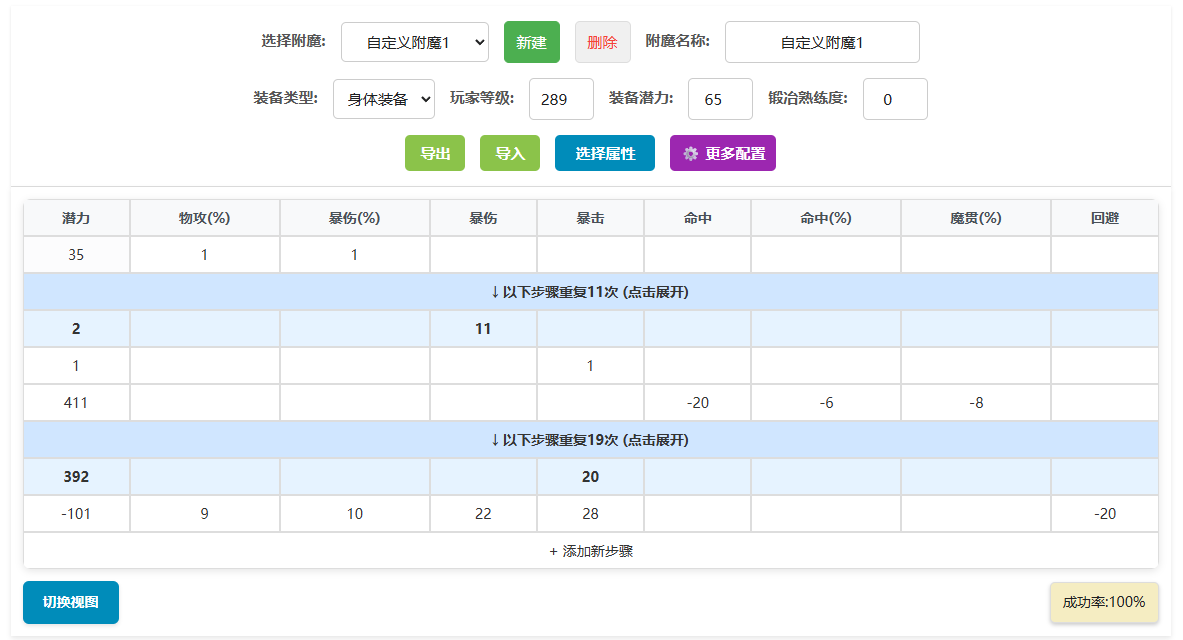
Task: Expand the repeated 19 times step group
Action: (591, 439)
